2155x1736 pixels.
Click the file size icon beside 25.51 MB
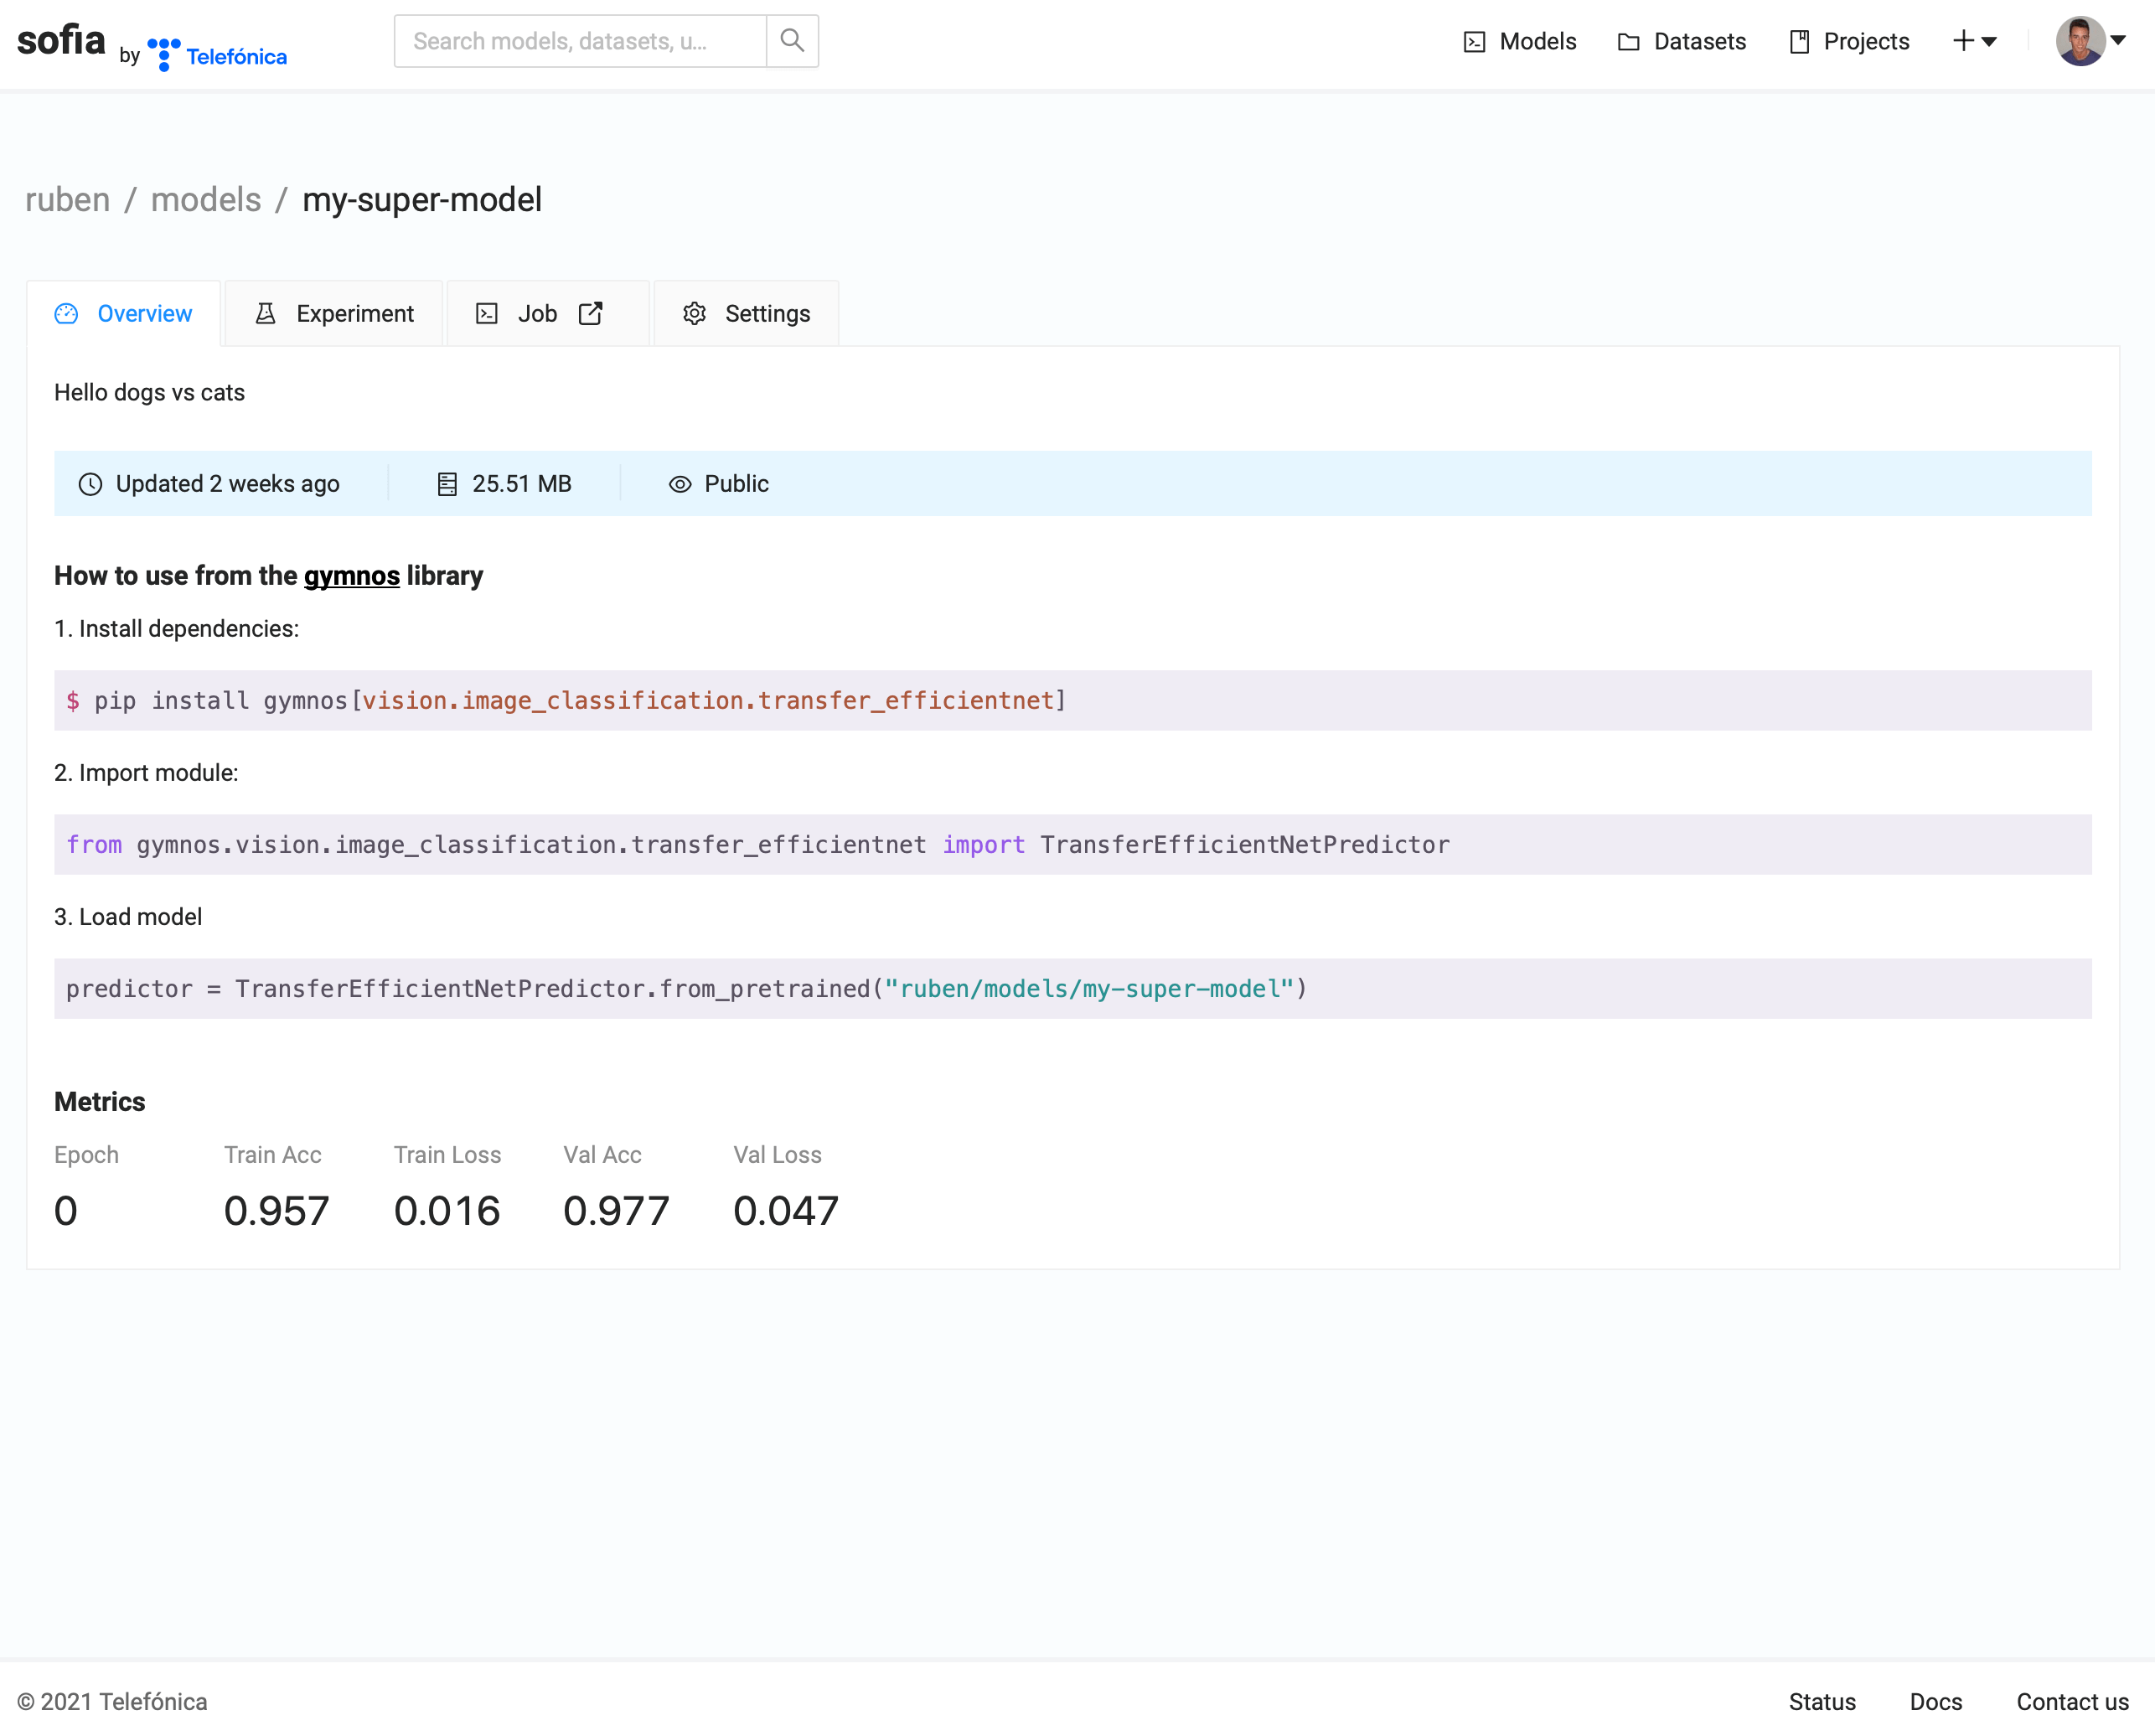click(448, 484)
